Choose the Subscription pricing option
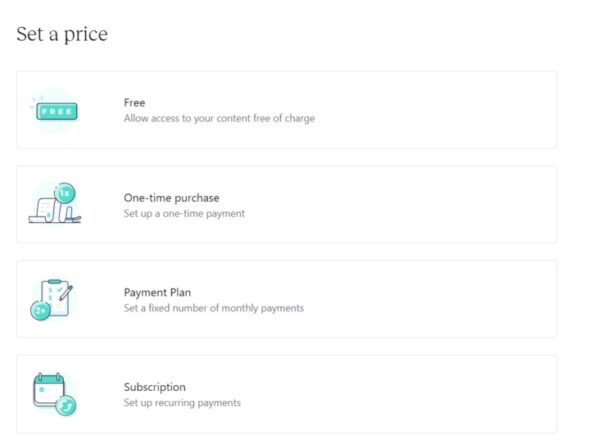This screenshot has height=441, width=590. [x=287, y=394]
